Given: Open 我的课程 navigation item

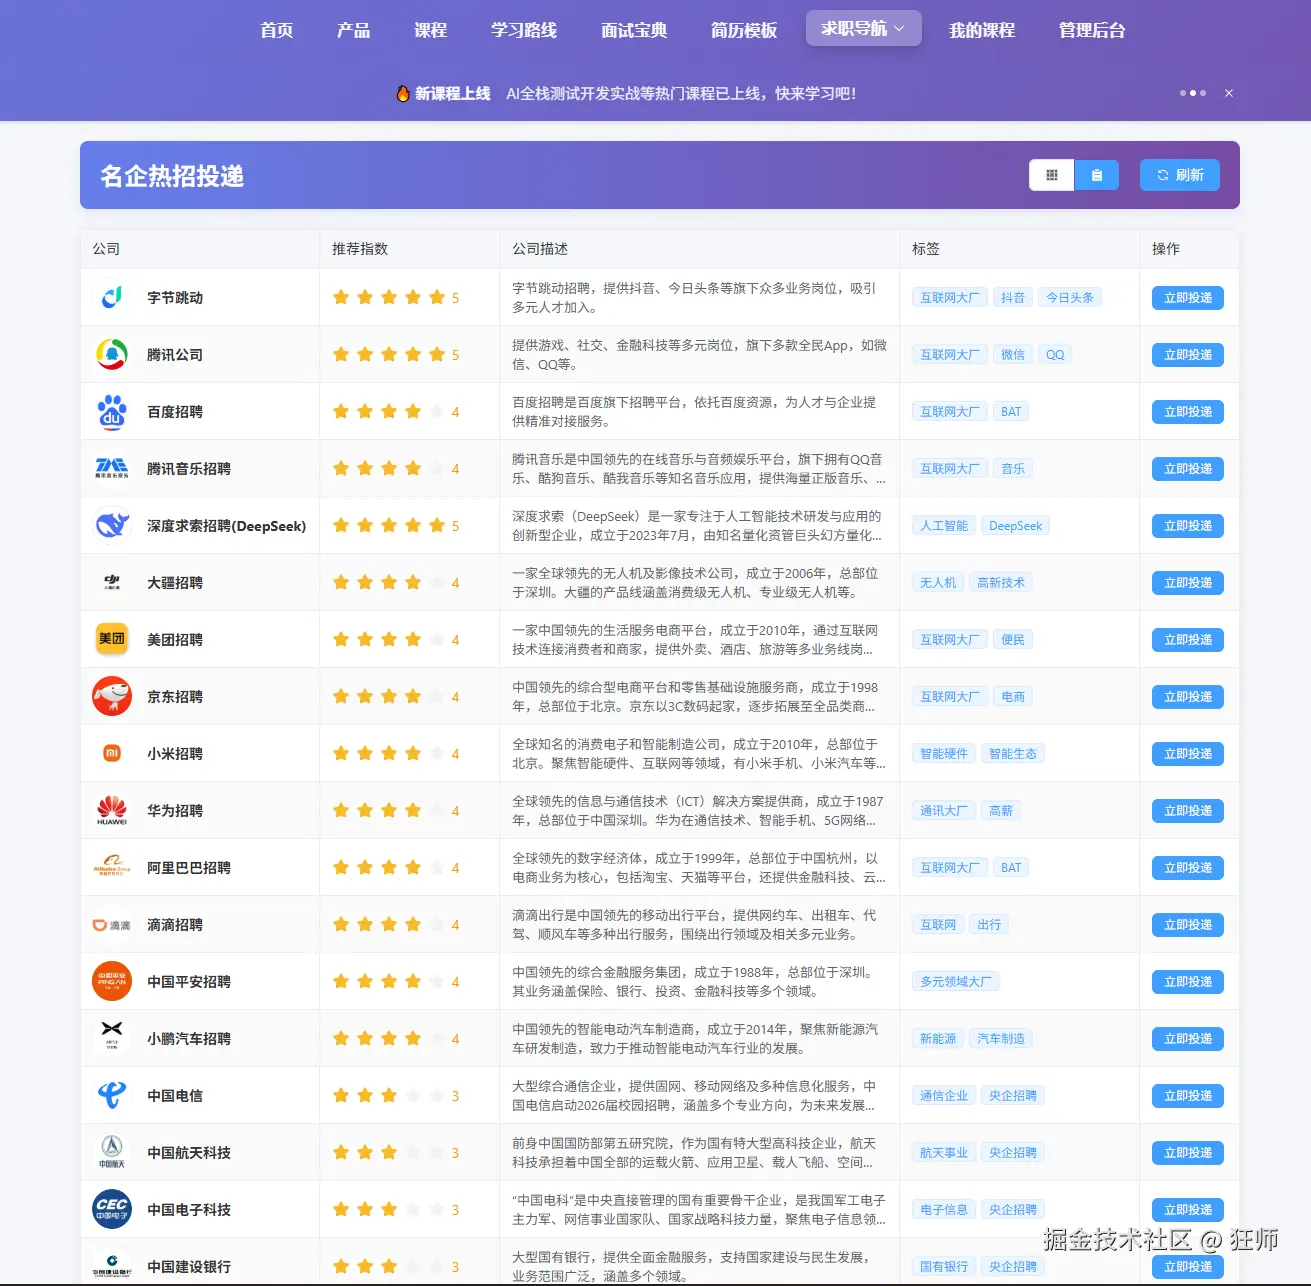Looking at the screenshot, I should point(982,30).
